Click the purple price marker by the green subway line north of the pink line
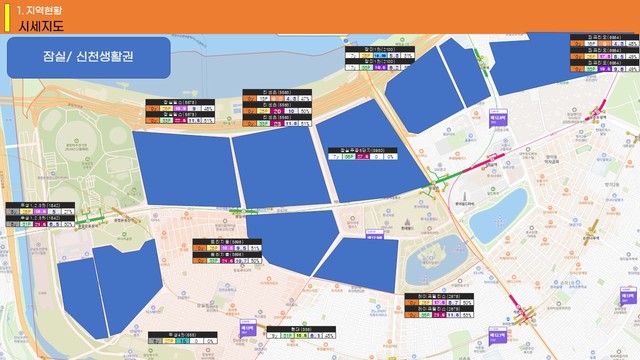This screenshot has width=640, height=360. [498, 118]
